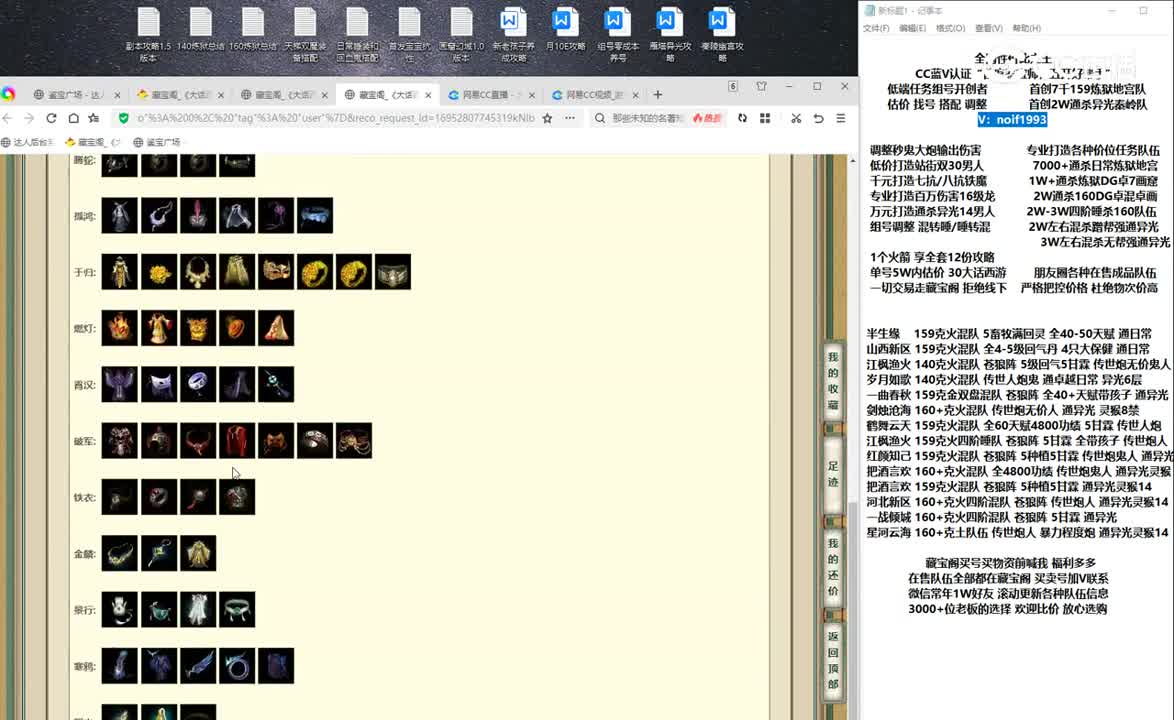Select the white robe in 景行 row

tap(198, 609)
